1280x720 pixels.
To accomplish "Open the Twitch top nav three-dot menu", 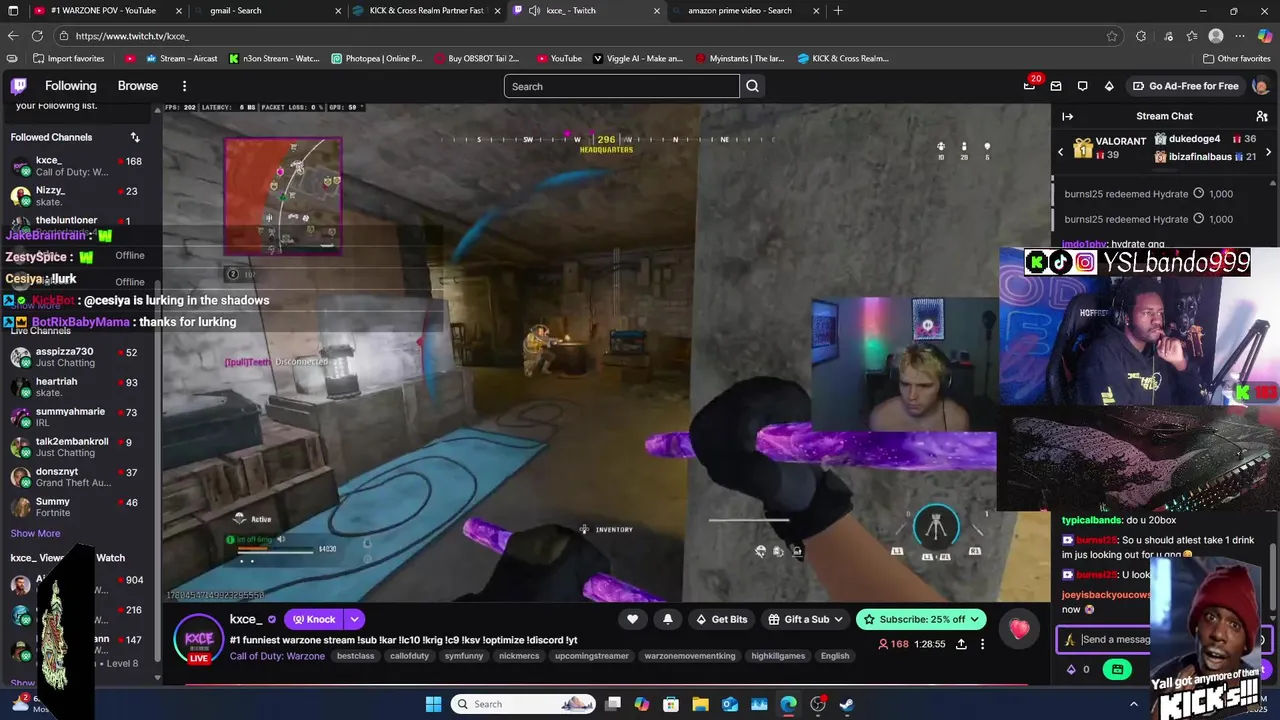I will [186, 86].
